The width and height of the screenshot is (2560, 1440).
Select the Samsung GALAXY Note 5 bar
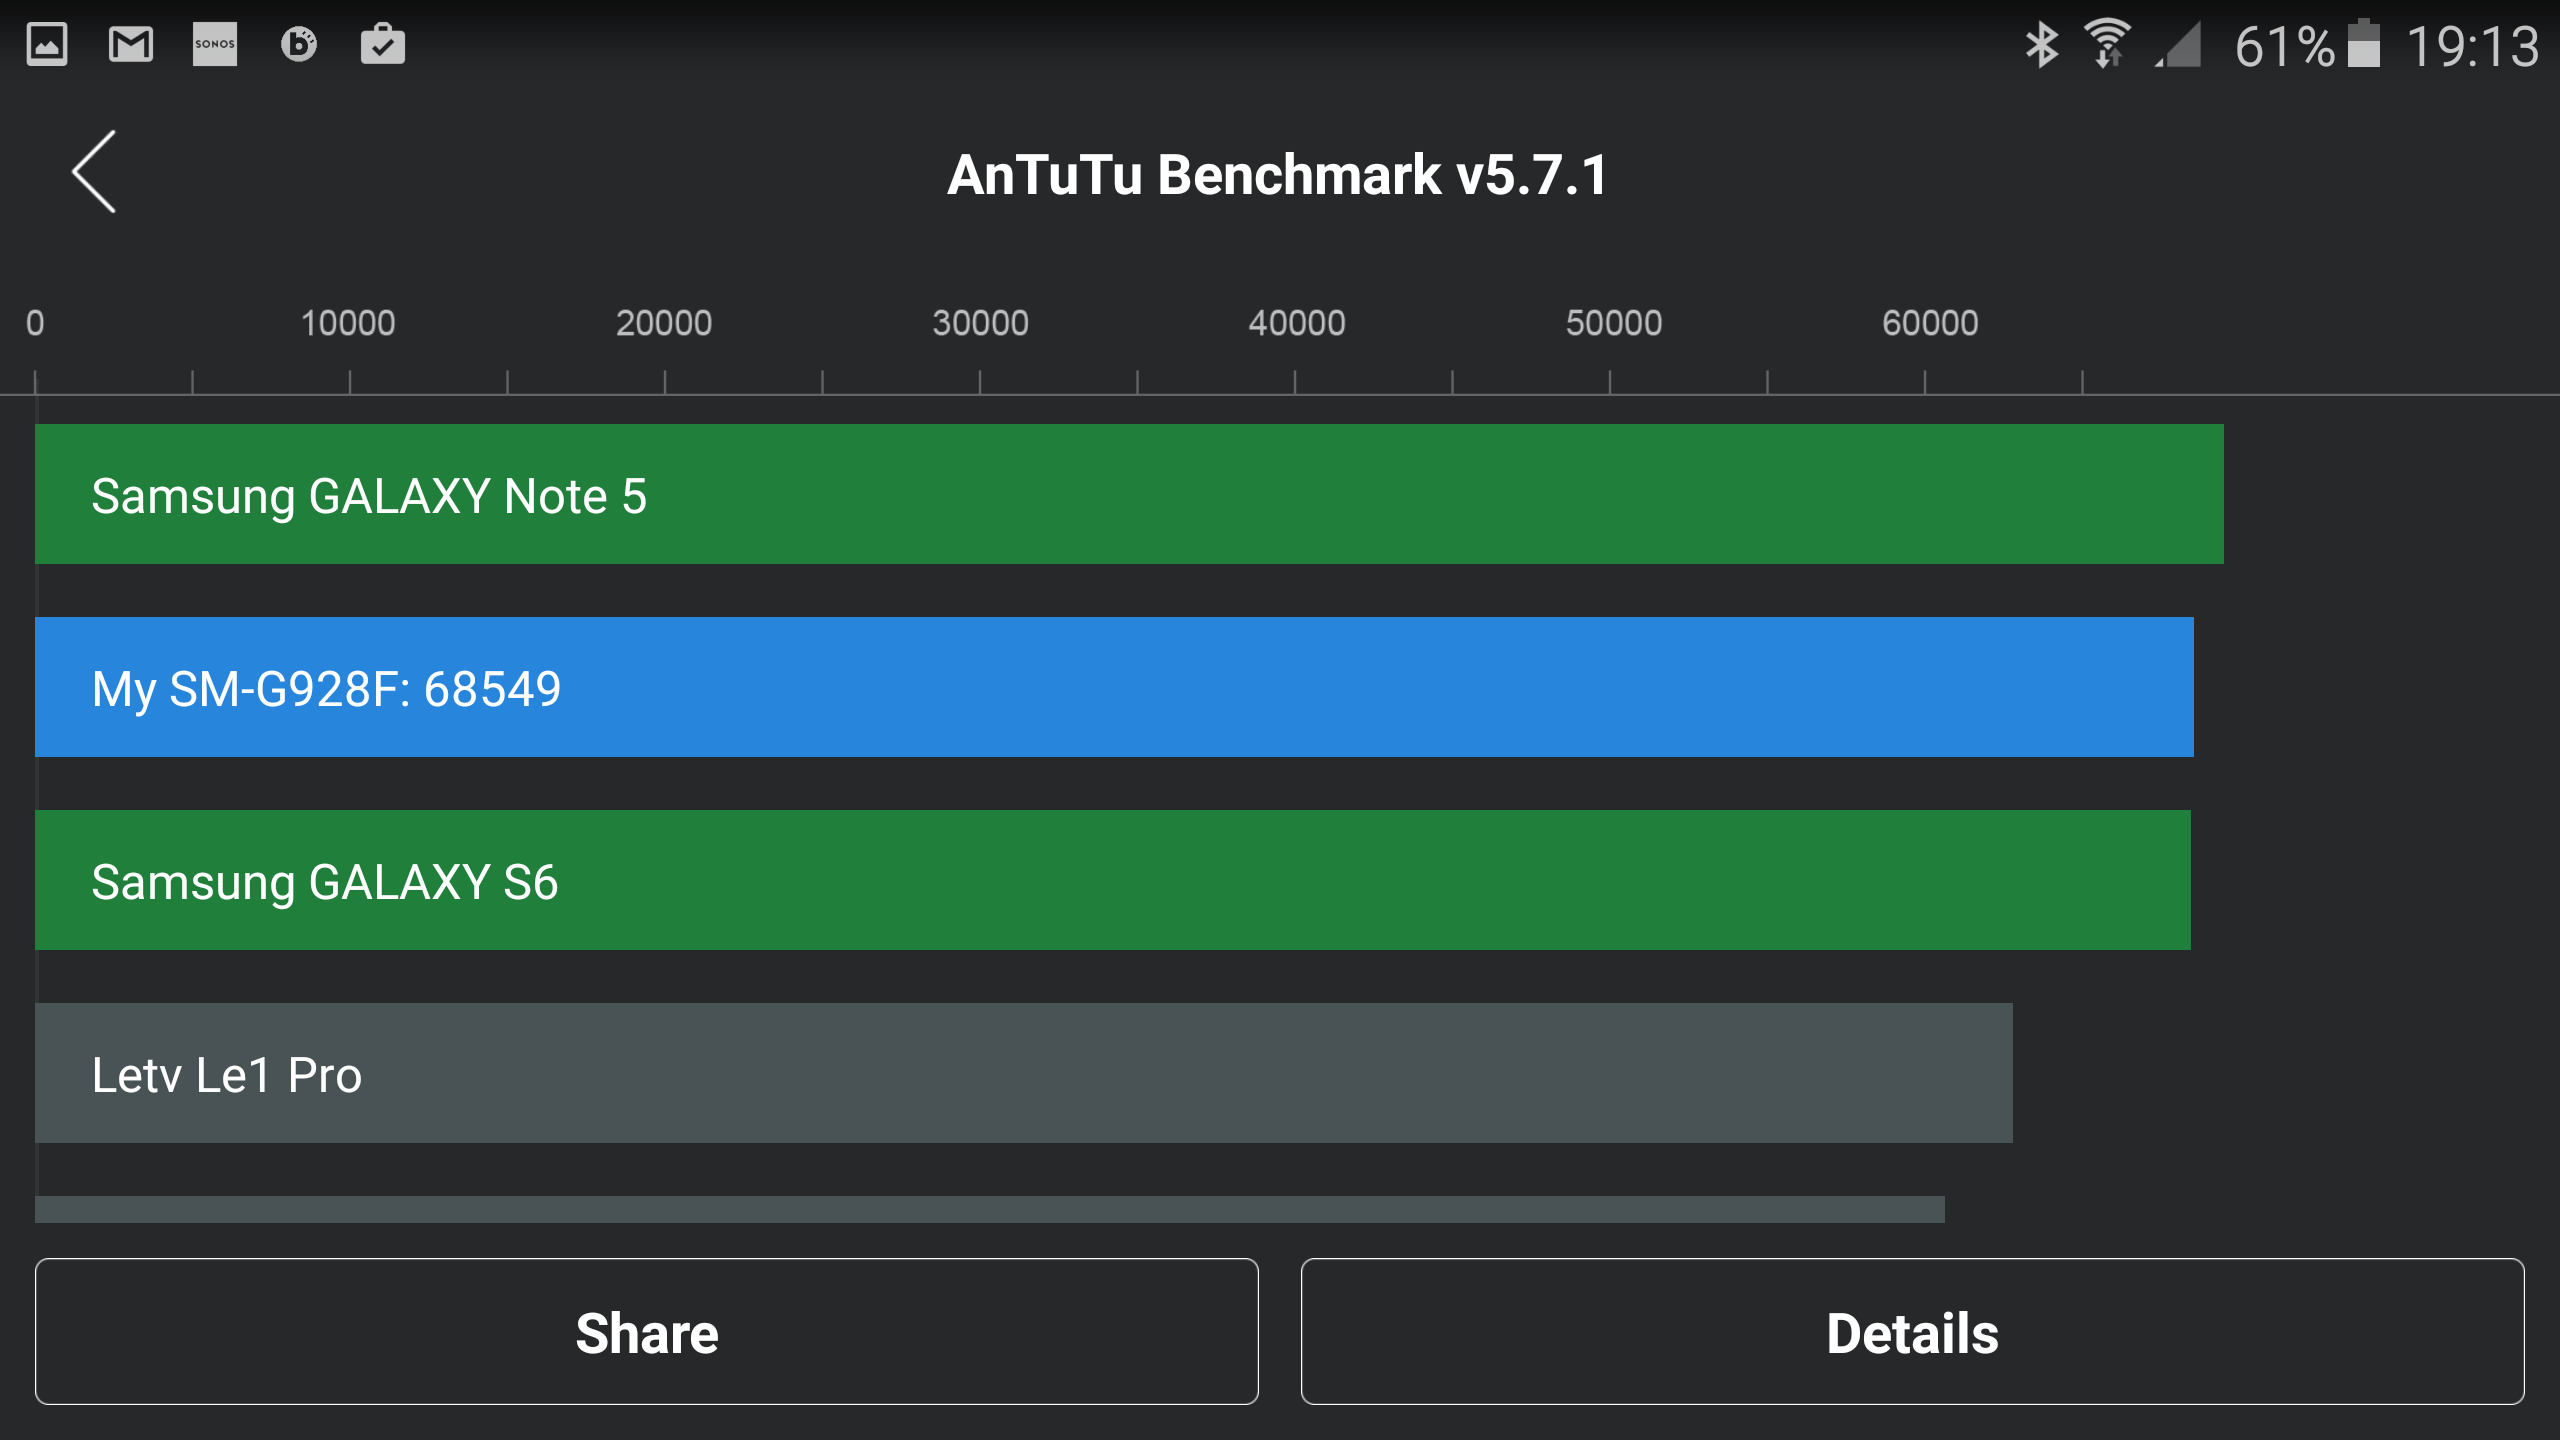[1129, 494]
